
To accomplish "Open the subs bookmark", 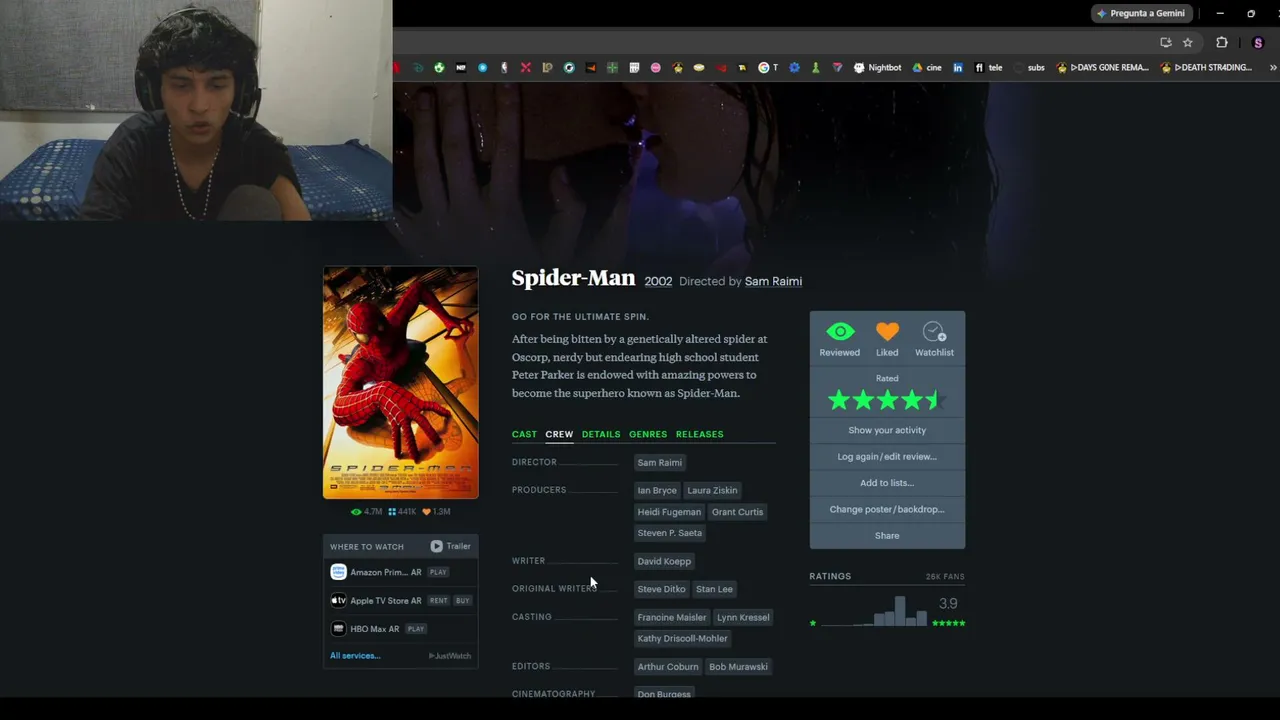I will tap(1029, 68).
